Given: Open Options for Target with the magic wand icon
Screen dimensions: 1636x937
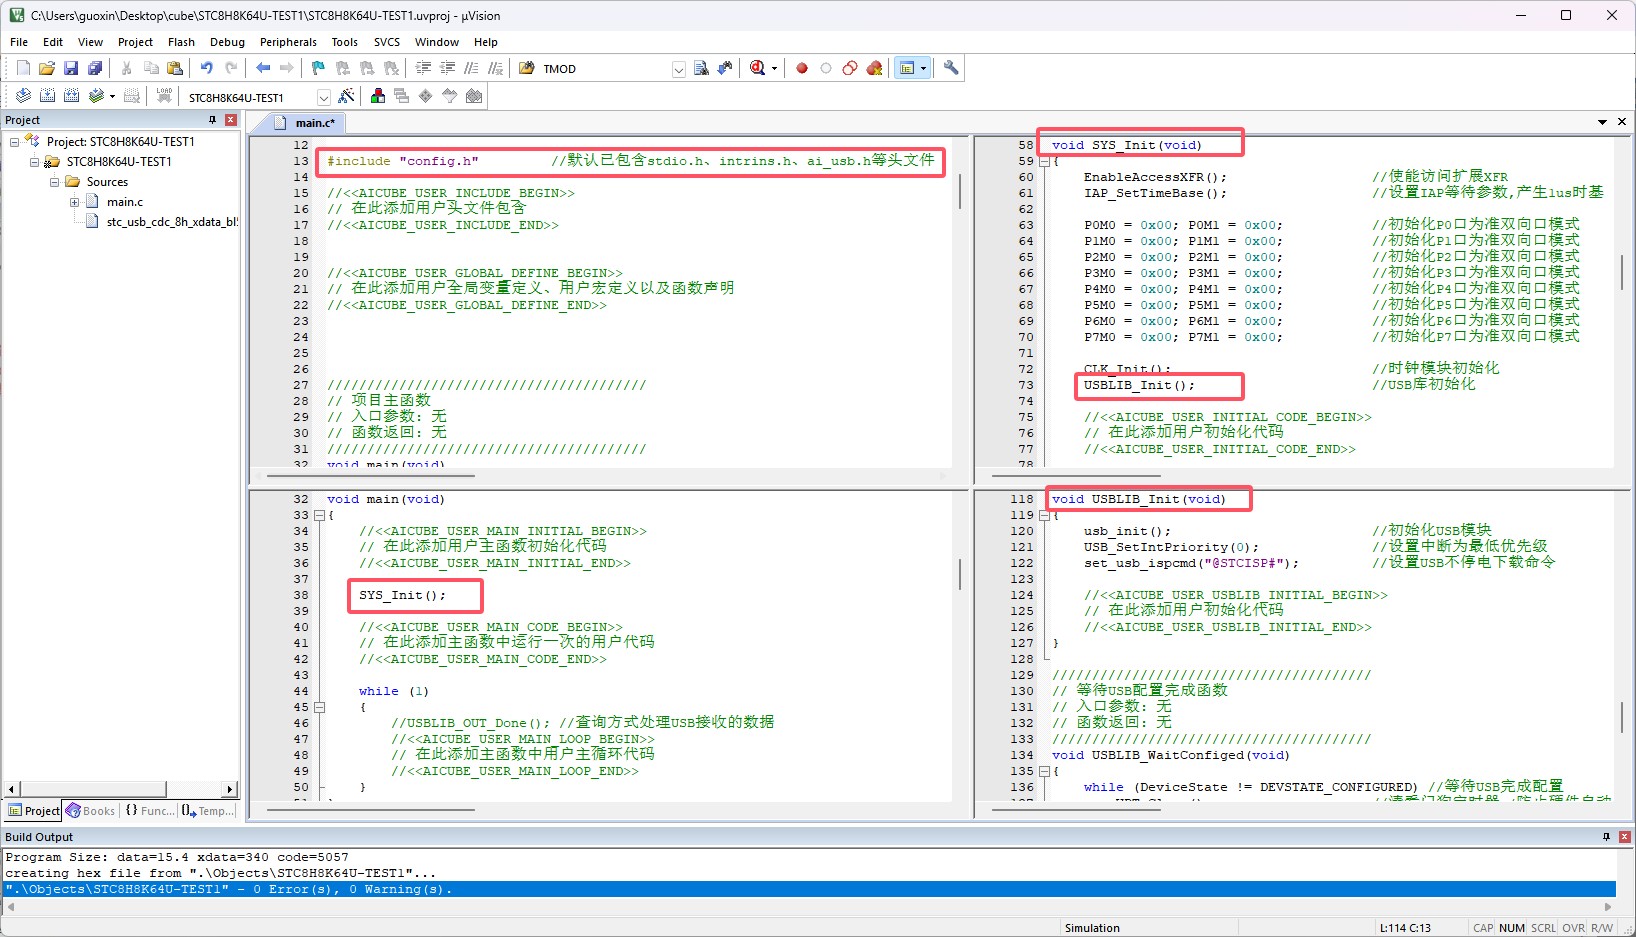Looking at the screenshot, I should [346, 96].
